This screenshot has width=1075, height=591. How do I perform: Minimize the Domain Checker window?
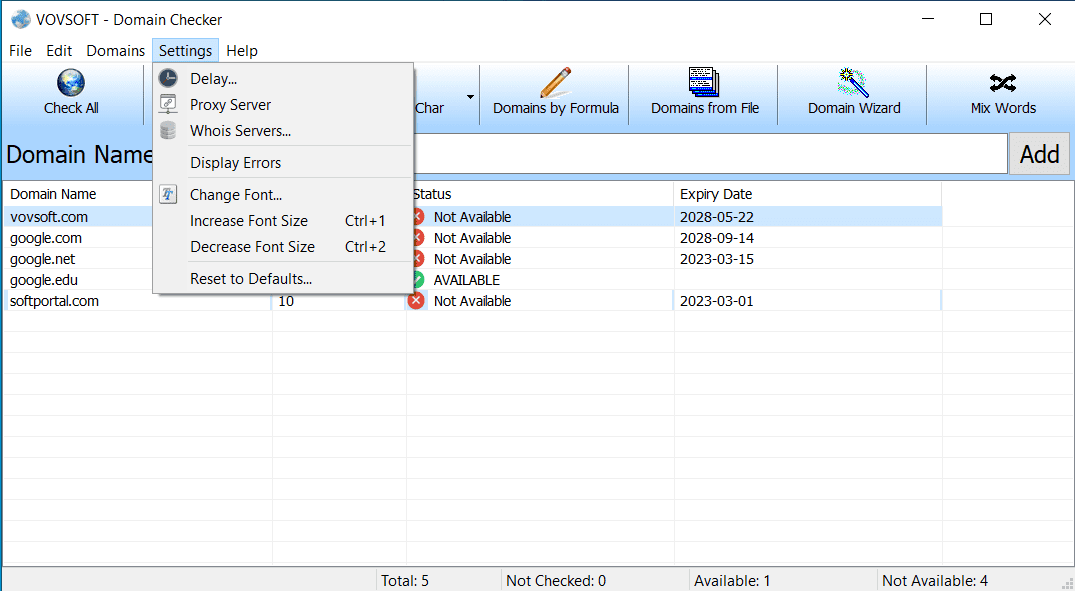click(x=927, y=19)
